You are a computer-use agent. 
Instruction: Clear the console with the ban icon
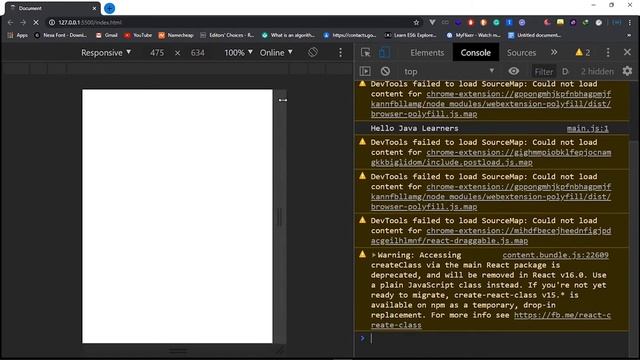(385, 71)
